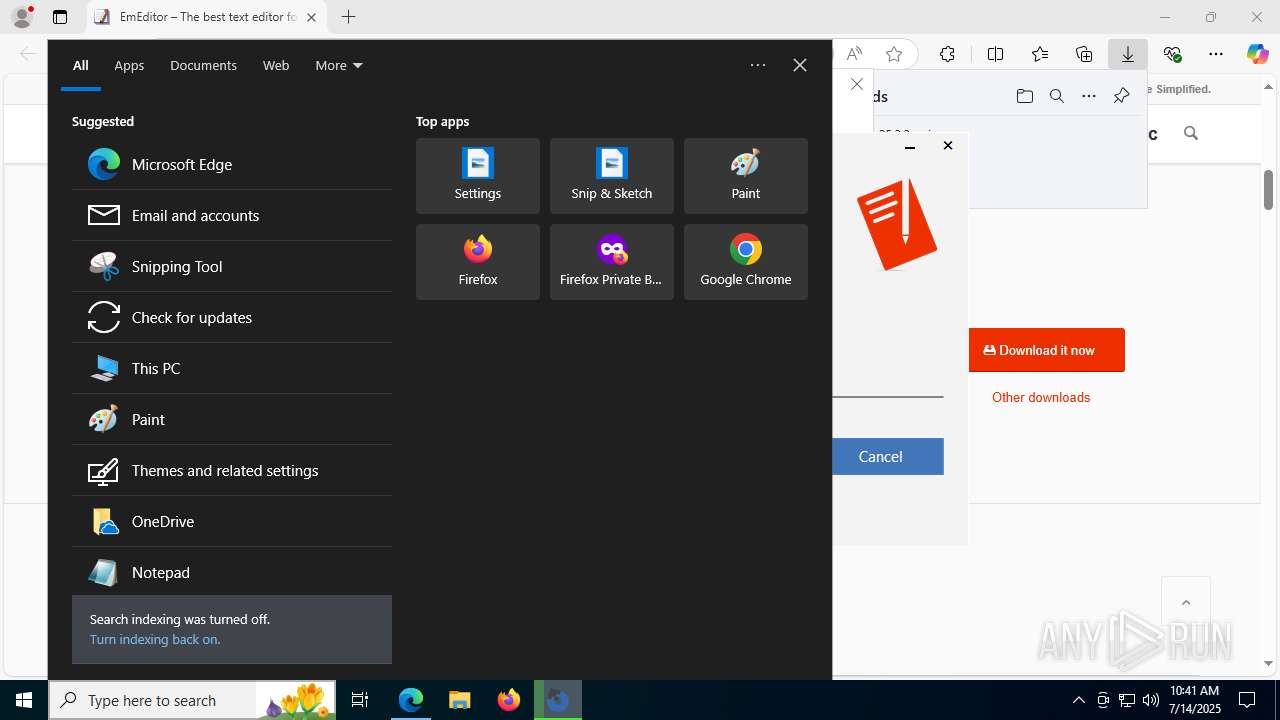This screenshot has height=720, width=1280.
Task: Open This PC from suggested list
Action: [231, 368]
